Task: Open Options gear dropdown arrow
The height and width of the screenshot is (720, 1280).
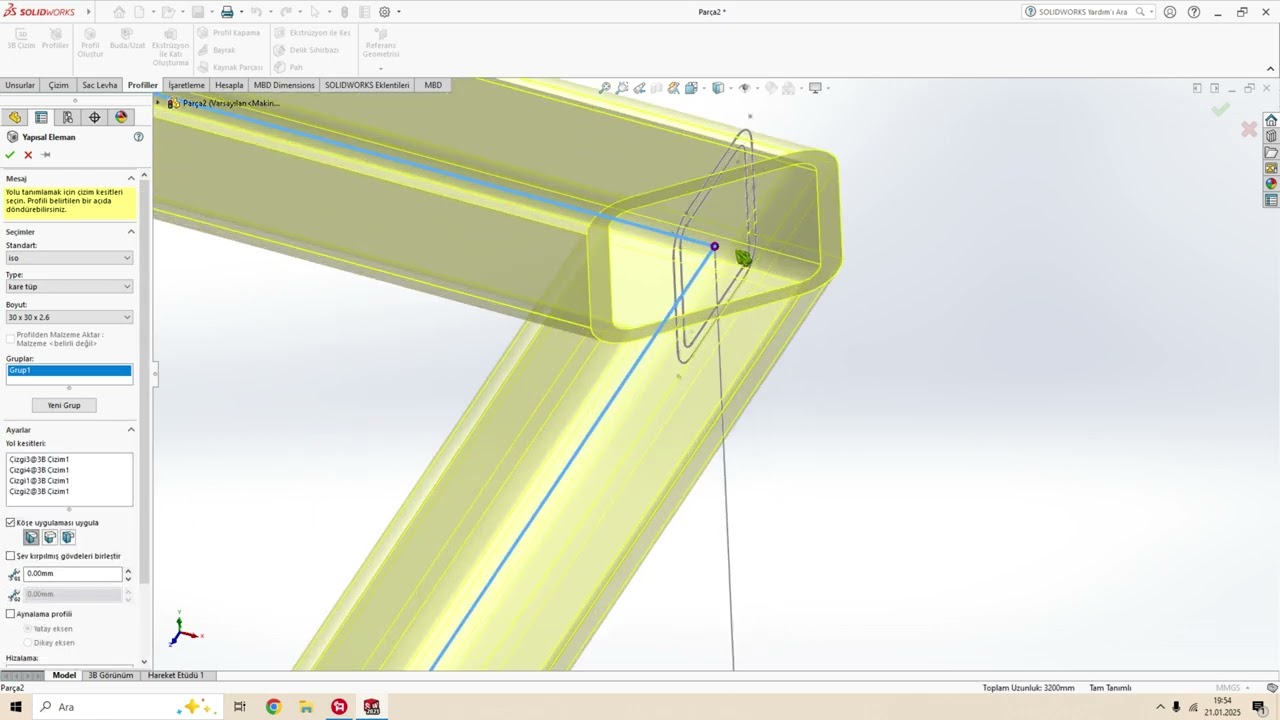Action: point(399,12)
